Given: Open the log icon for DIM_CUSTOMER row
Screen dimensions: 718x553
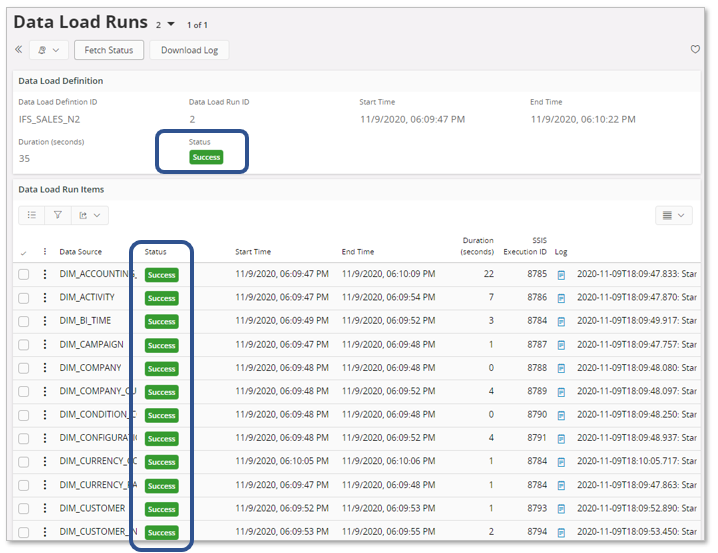Looking at the screenshot, I should tap(561, 509).
